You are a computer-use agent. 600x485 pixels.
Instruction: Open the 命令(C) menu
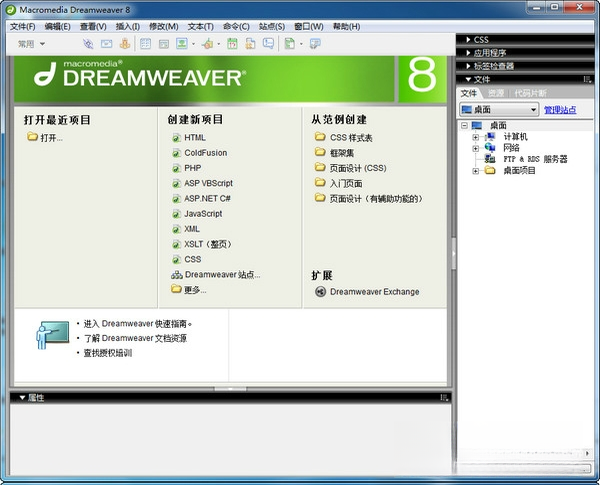point(236,26)
